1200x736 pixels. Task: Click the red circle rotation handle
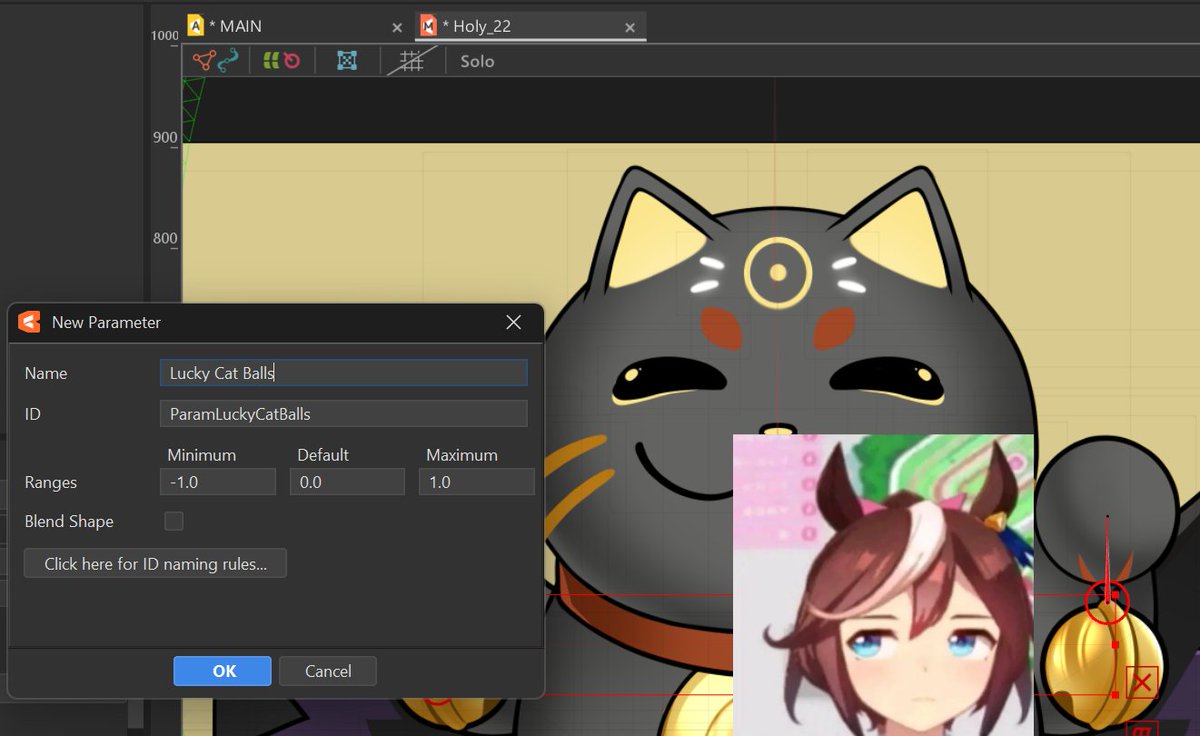[x=1107, y=601]
